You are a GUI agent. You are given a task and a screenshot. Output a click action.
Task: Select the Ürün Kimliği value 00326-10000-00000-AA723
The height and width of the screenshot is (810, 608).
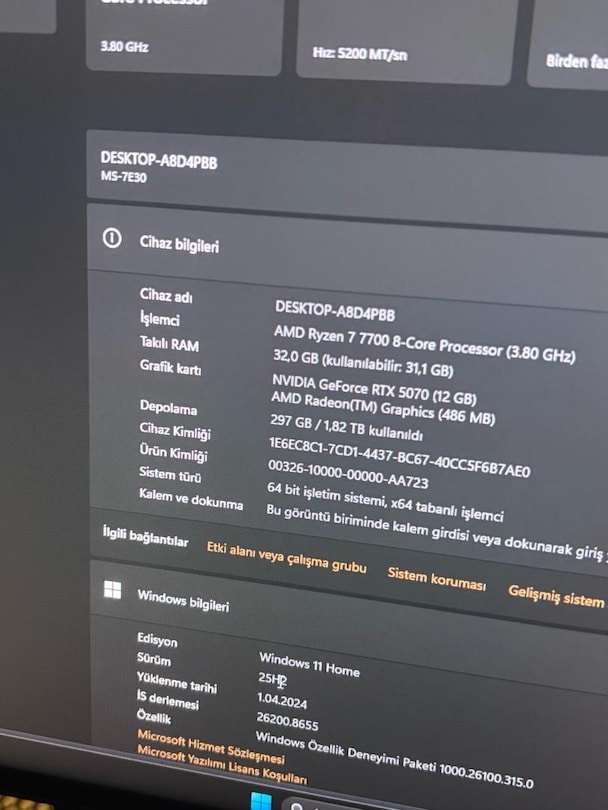pos(348,474)
